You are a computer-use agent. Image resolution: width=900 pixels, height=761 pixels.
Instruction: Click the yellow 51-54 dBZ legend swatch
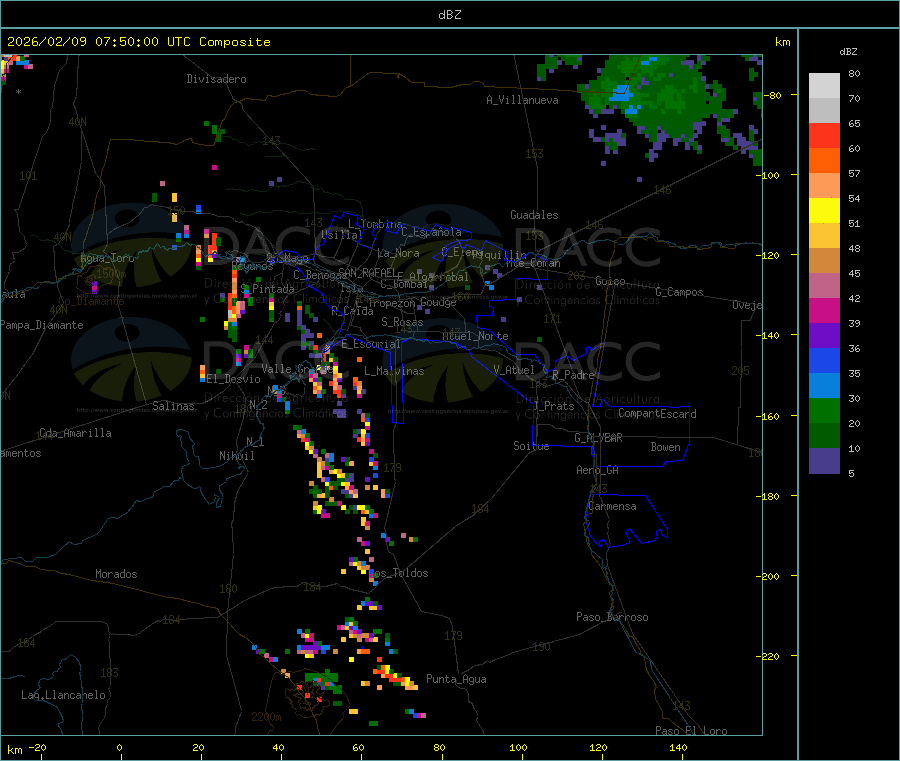click(824, 211)
